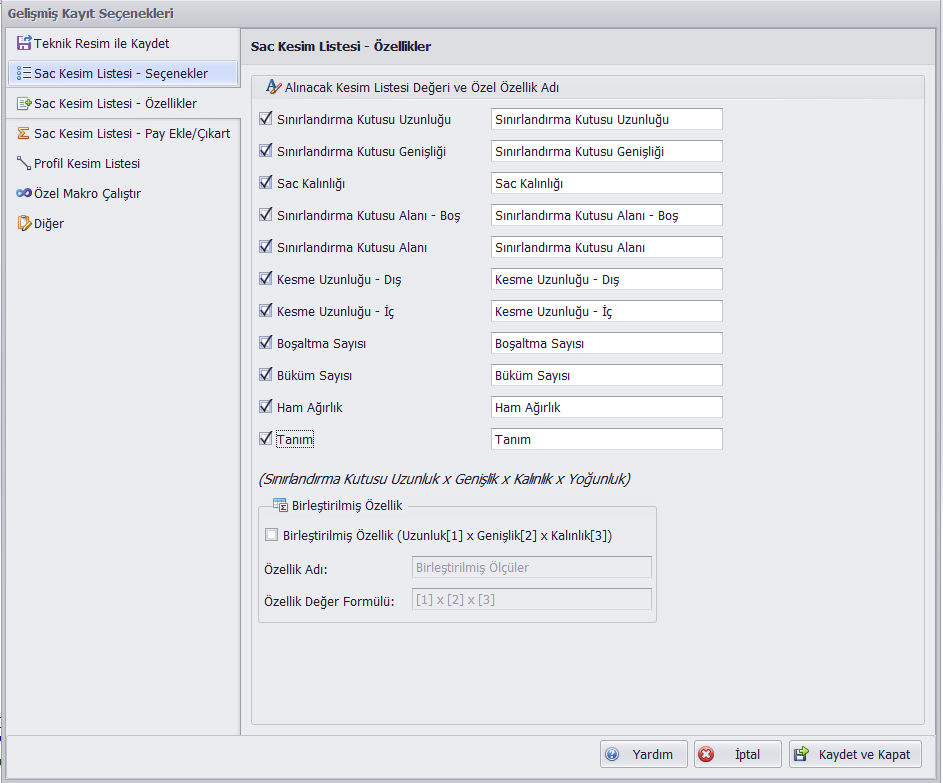This screenshot has width=943, height=783.
Task: Uncheck Kesme Uzunluğu - İç checkbox
Action: point(265,310)
